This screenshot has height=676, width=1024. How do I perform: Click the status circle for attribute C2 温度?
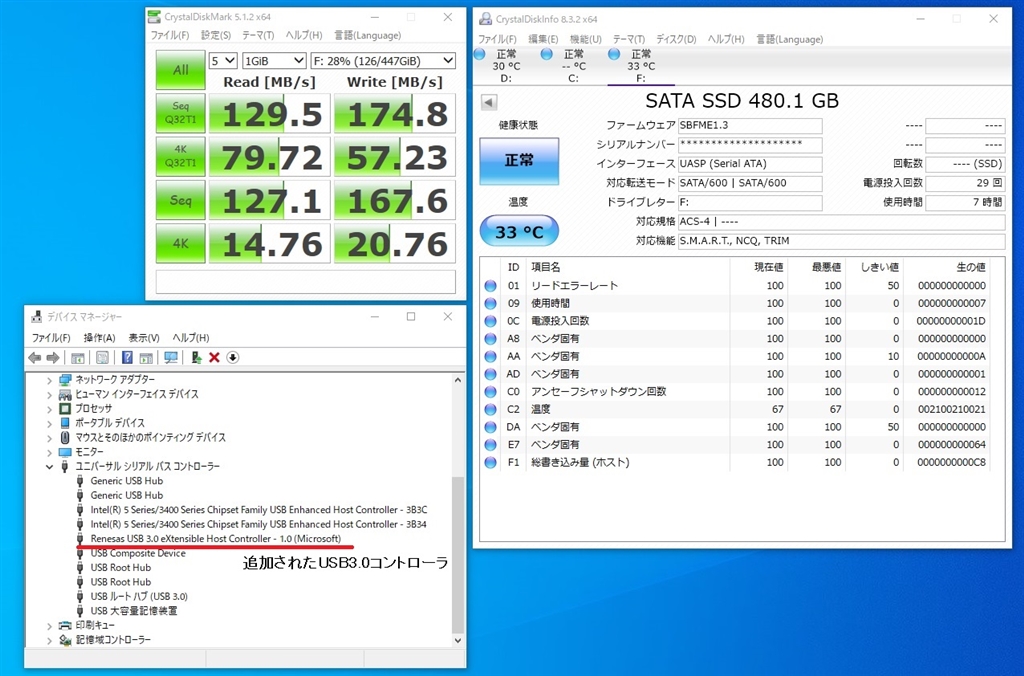click(x=490, y=409)
